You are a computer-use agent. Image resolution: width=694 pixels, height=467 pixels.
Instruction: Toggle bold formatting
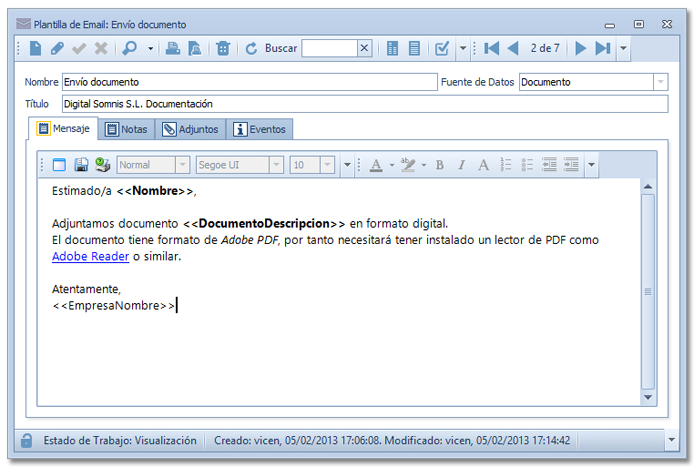click(x=440, y=165)
